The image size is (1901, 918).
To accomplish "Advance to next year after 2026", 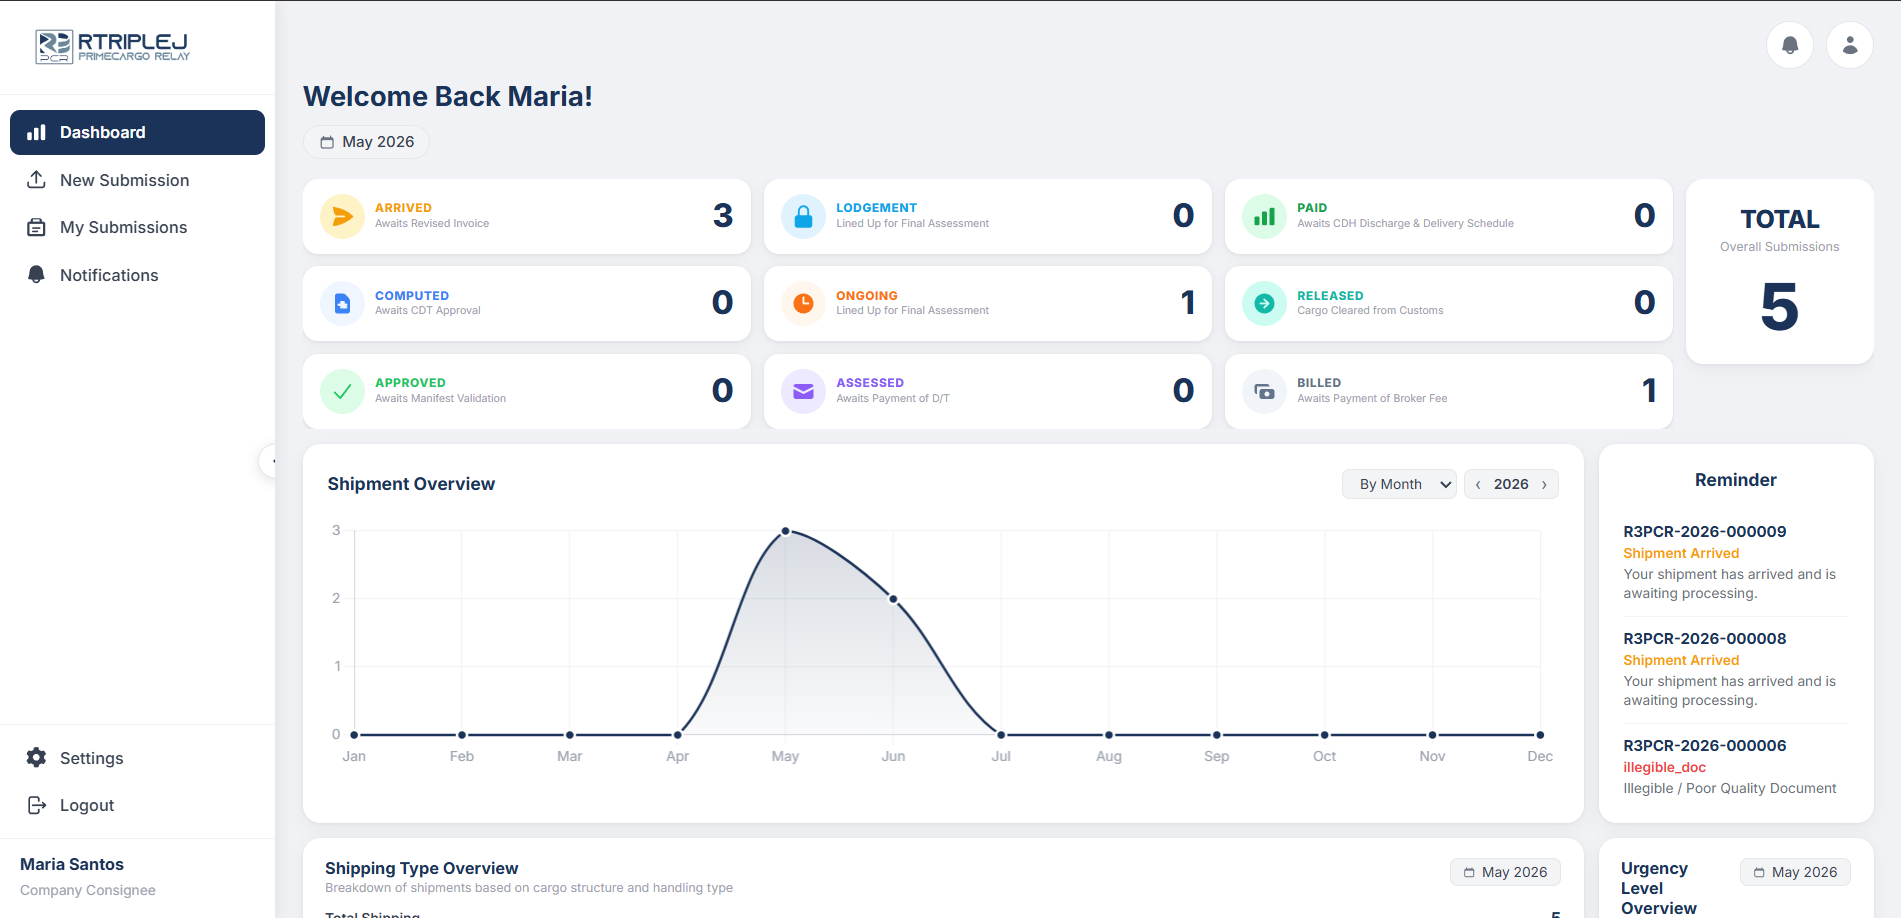I will tap(1544, 484).
